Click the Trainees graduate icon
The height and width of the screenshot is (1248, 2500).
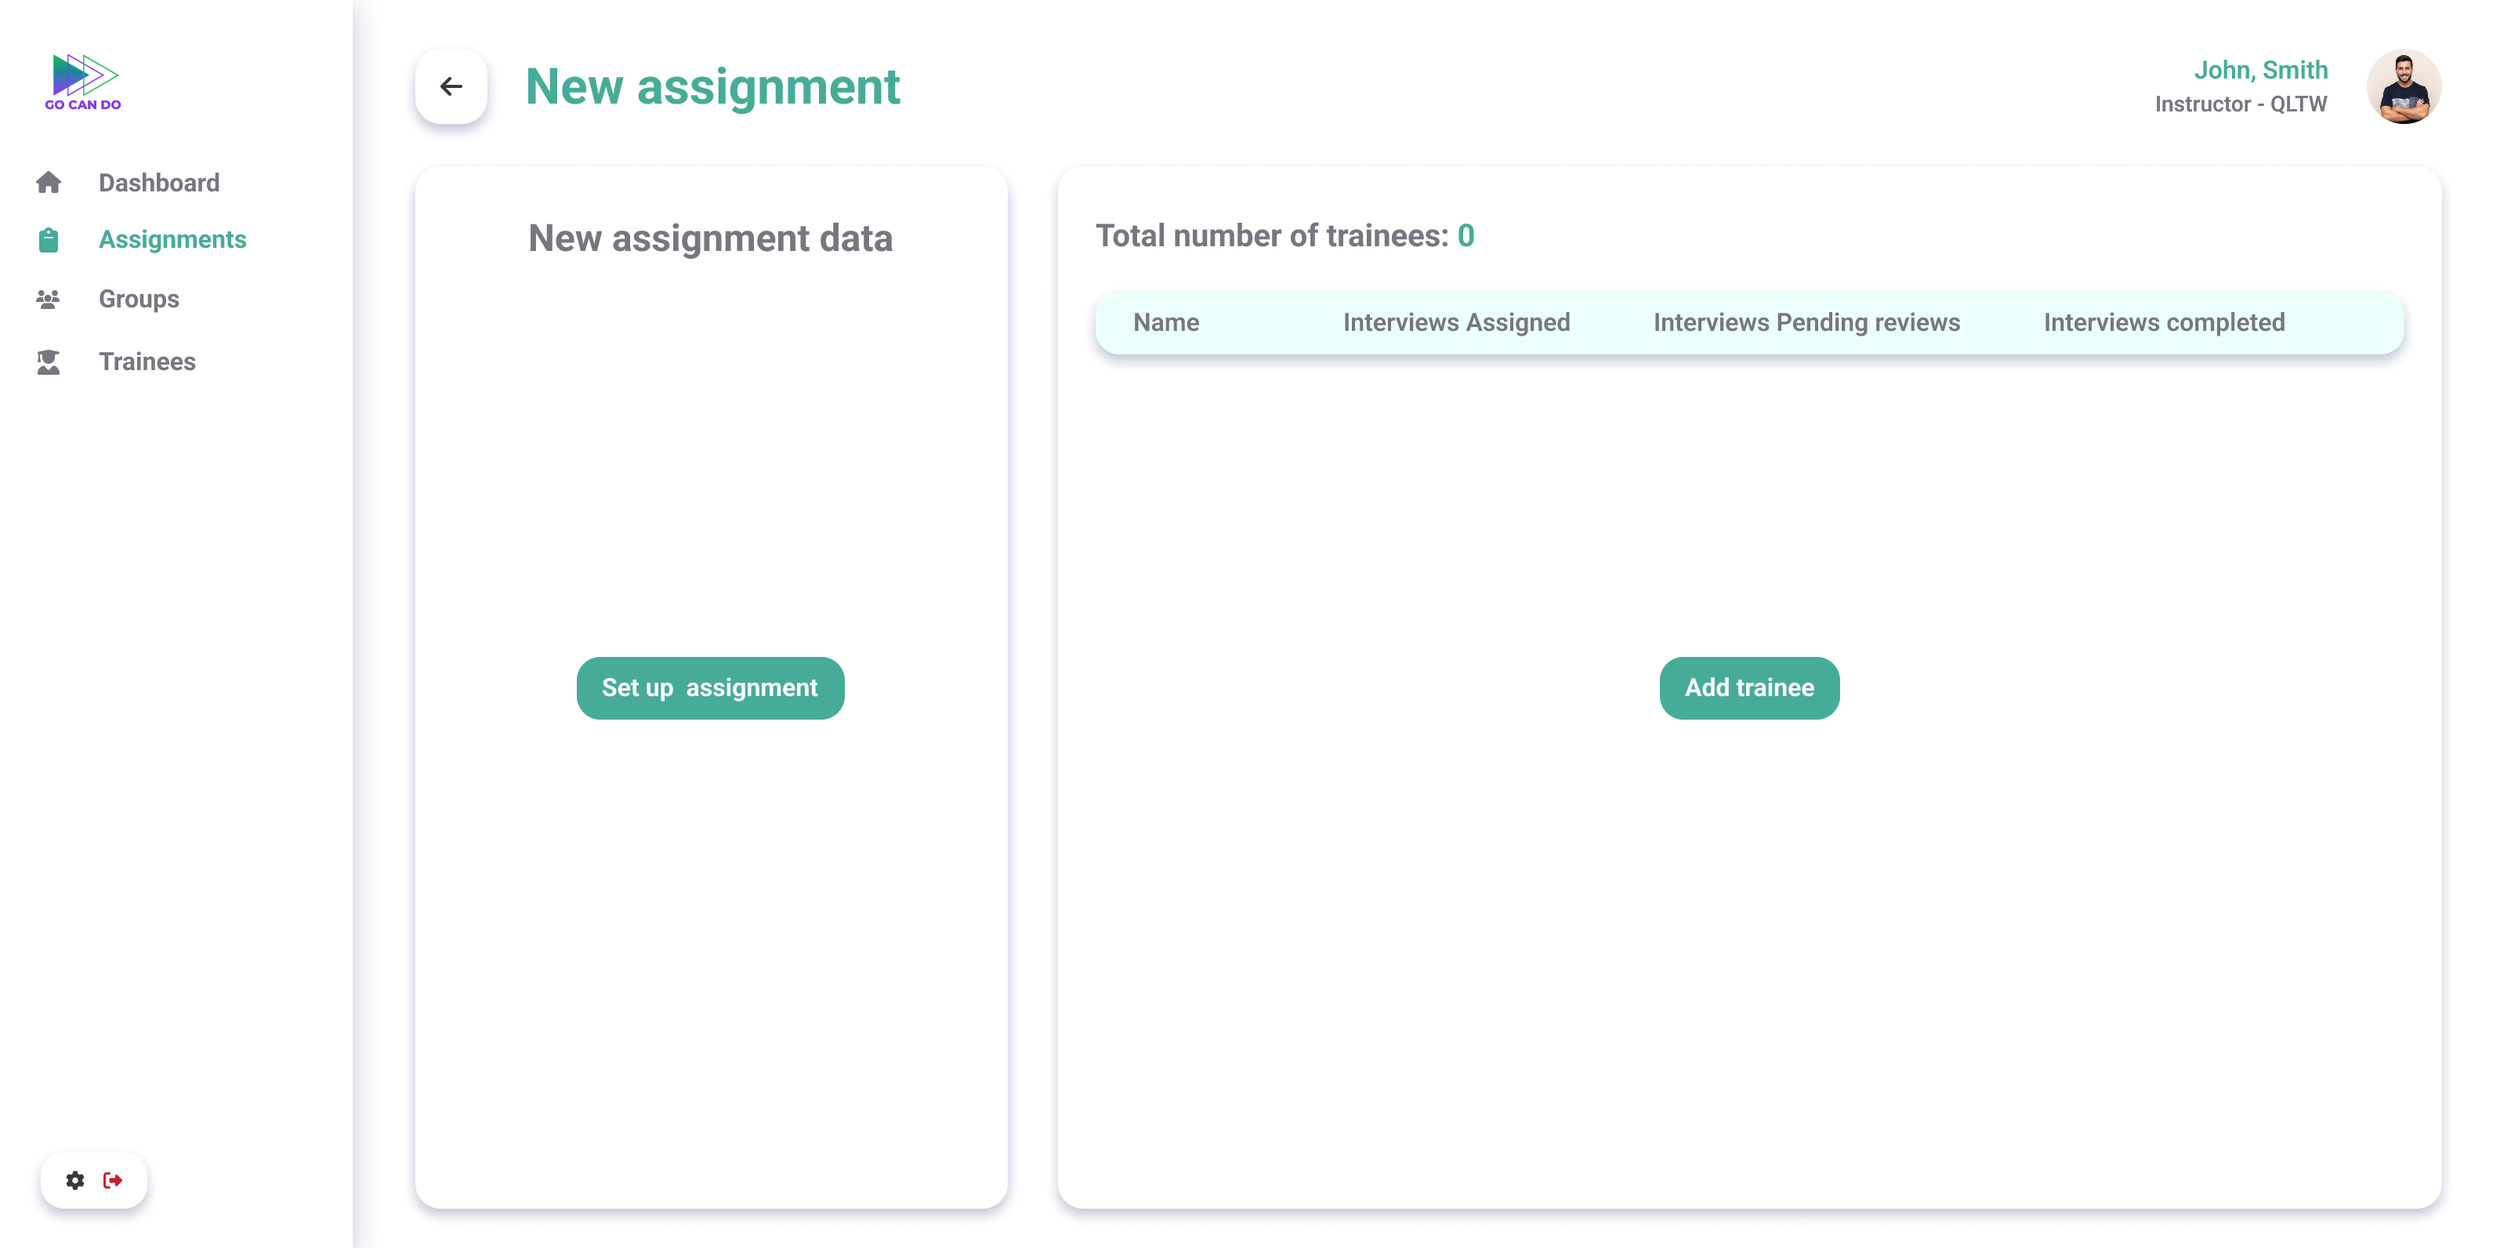[x=48, y=362]
